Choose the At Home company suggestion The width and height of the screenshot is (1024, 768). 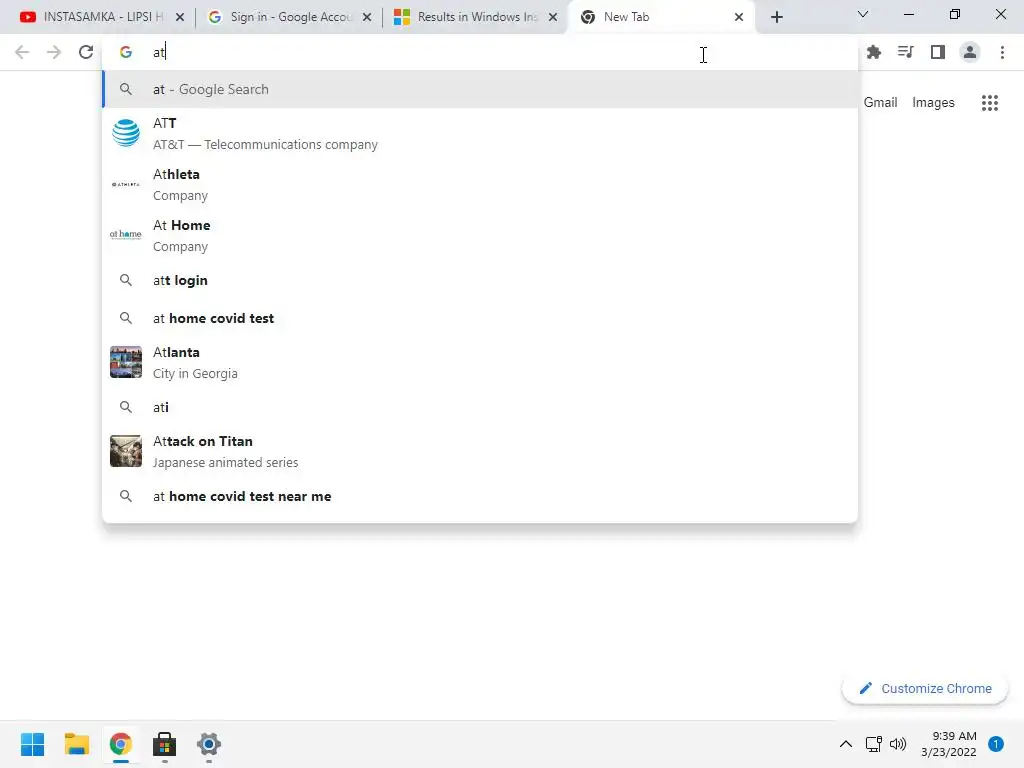pos(480,235)
